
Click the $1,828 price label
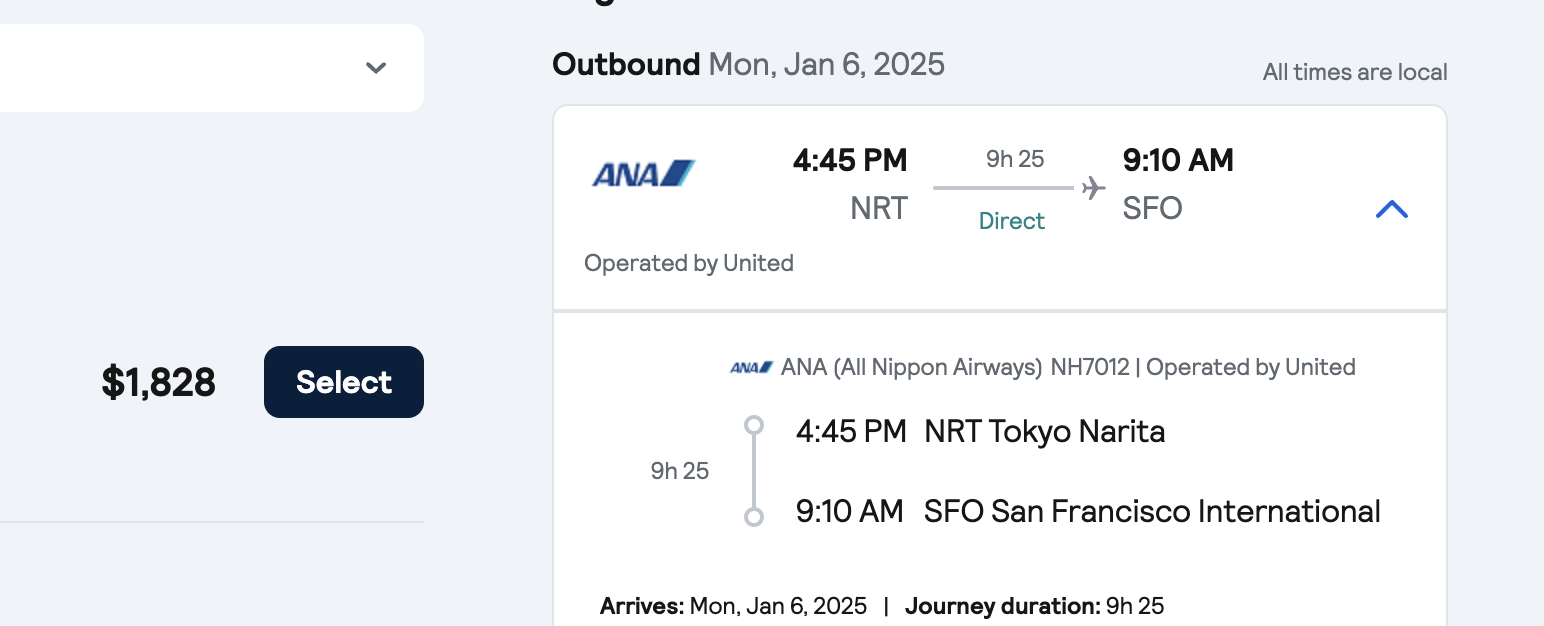(159, 382)
